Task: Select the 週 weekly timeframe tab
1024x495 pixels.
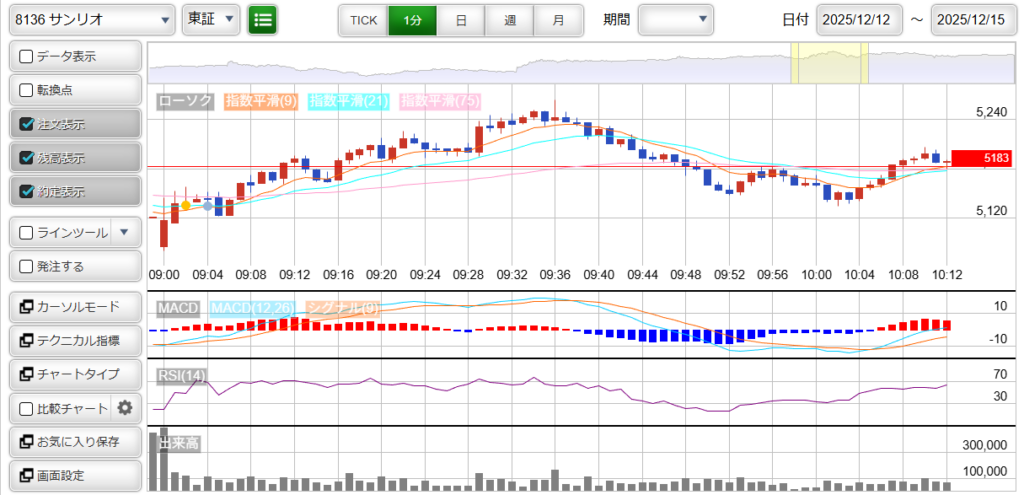Action: click(510, 20)
